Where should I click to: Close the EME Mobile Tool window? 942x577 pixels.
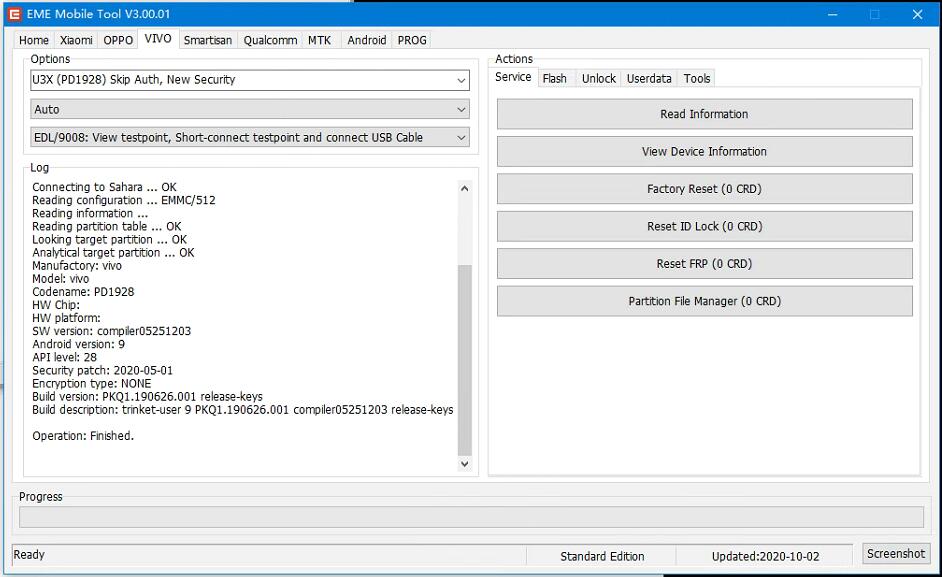[x=917, y=14]
